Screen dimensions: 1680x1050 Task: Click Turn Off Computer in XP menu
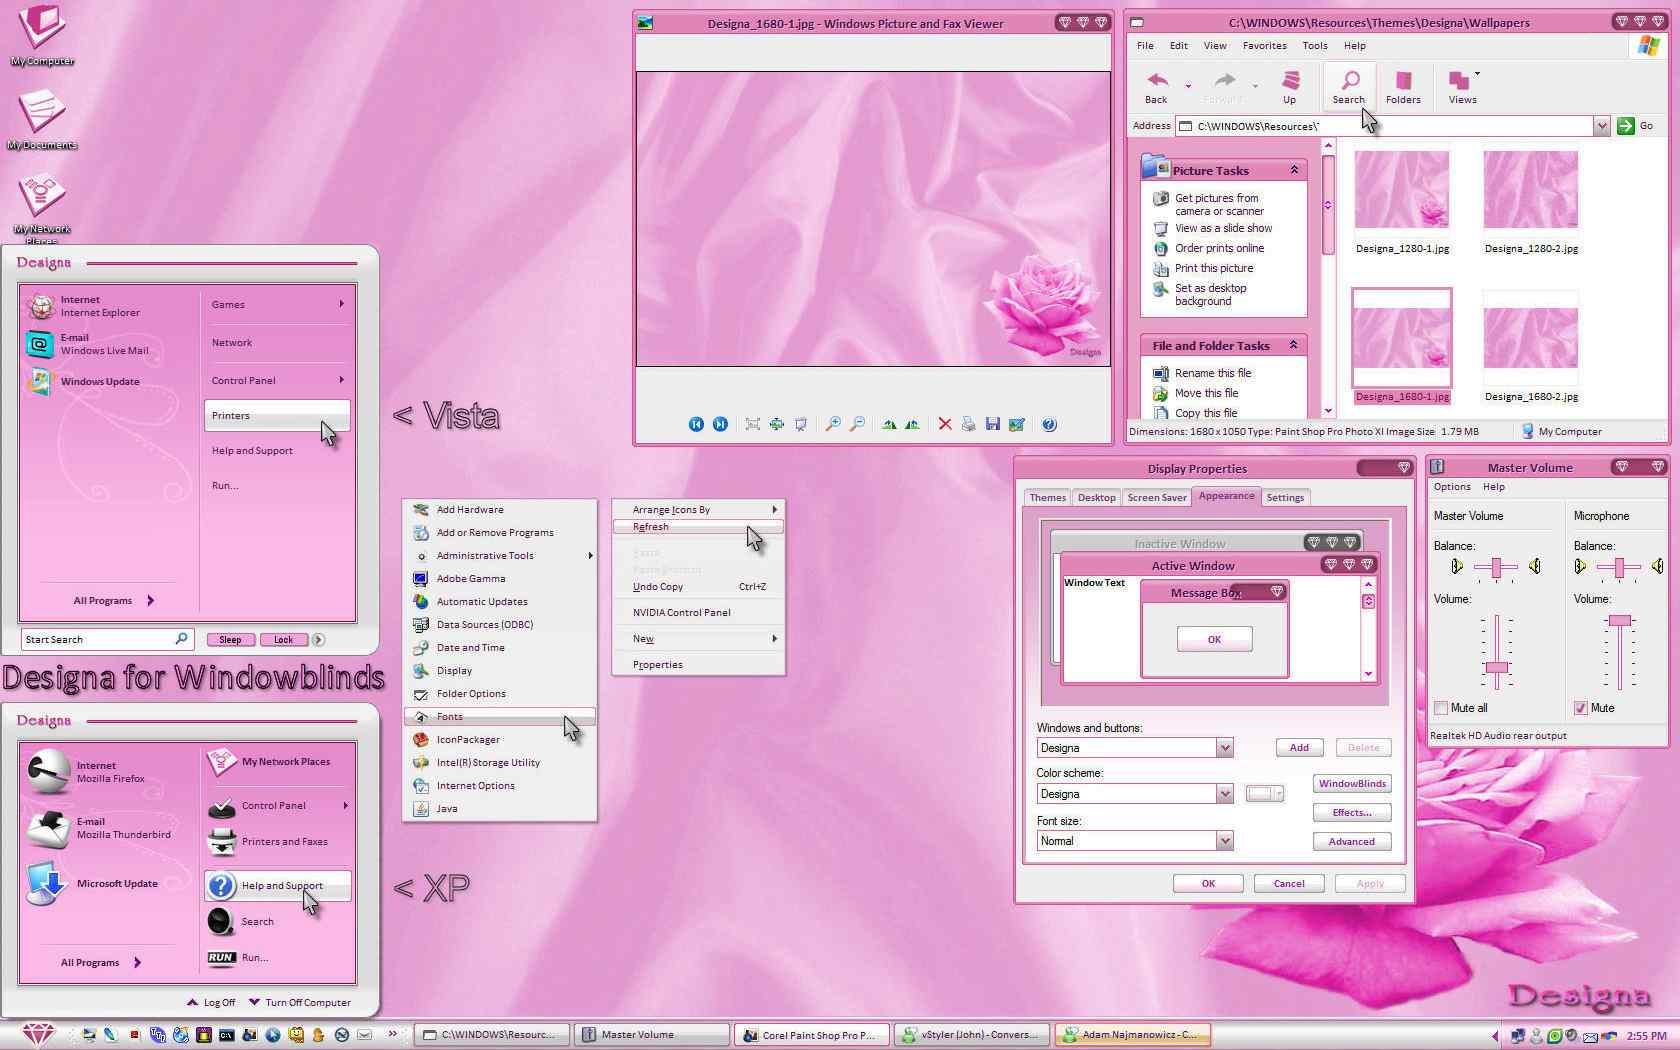click(300, 1002)
